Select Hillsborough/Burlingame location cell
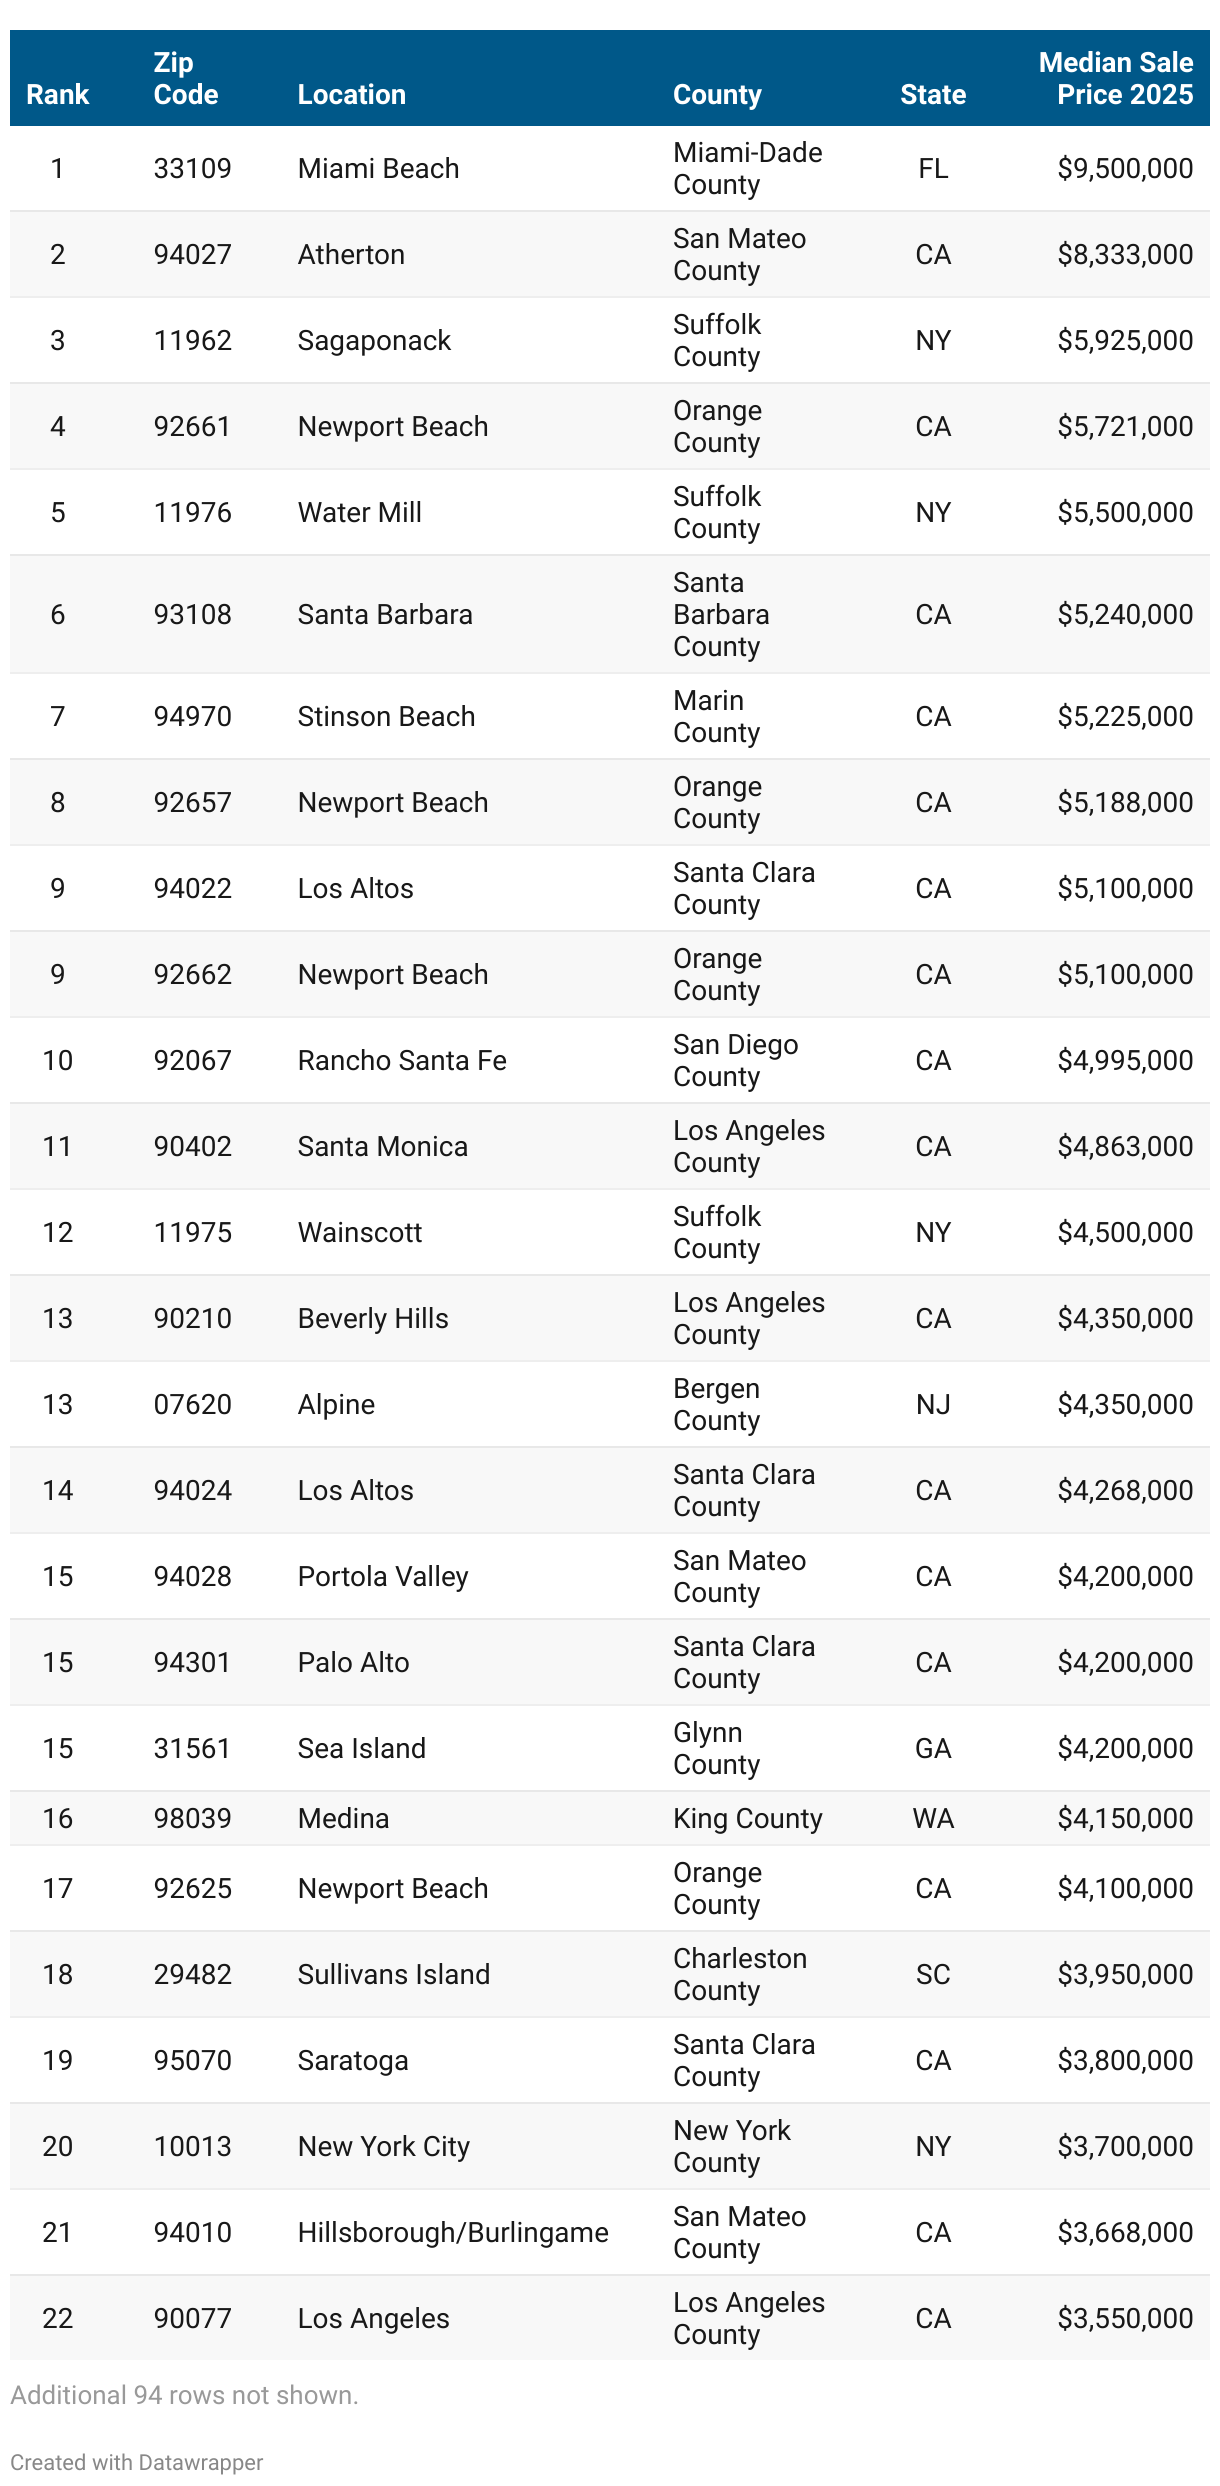Image resolution: width=1220 pixels, height=2486 pixels. [453, 2232]
